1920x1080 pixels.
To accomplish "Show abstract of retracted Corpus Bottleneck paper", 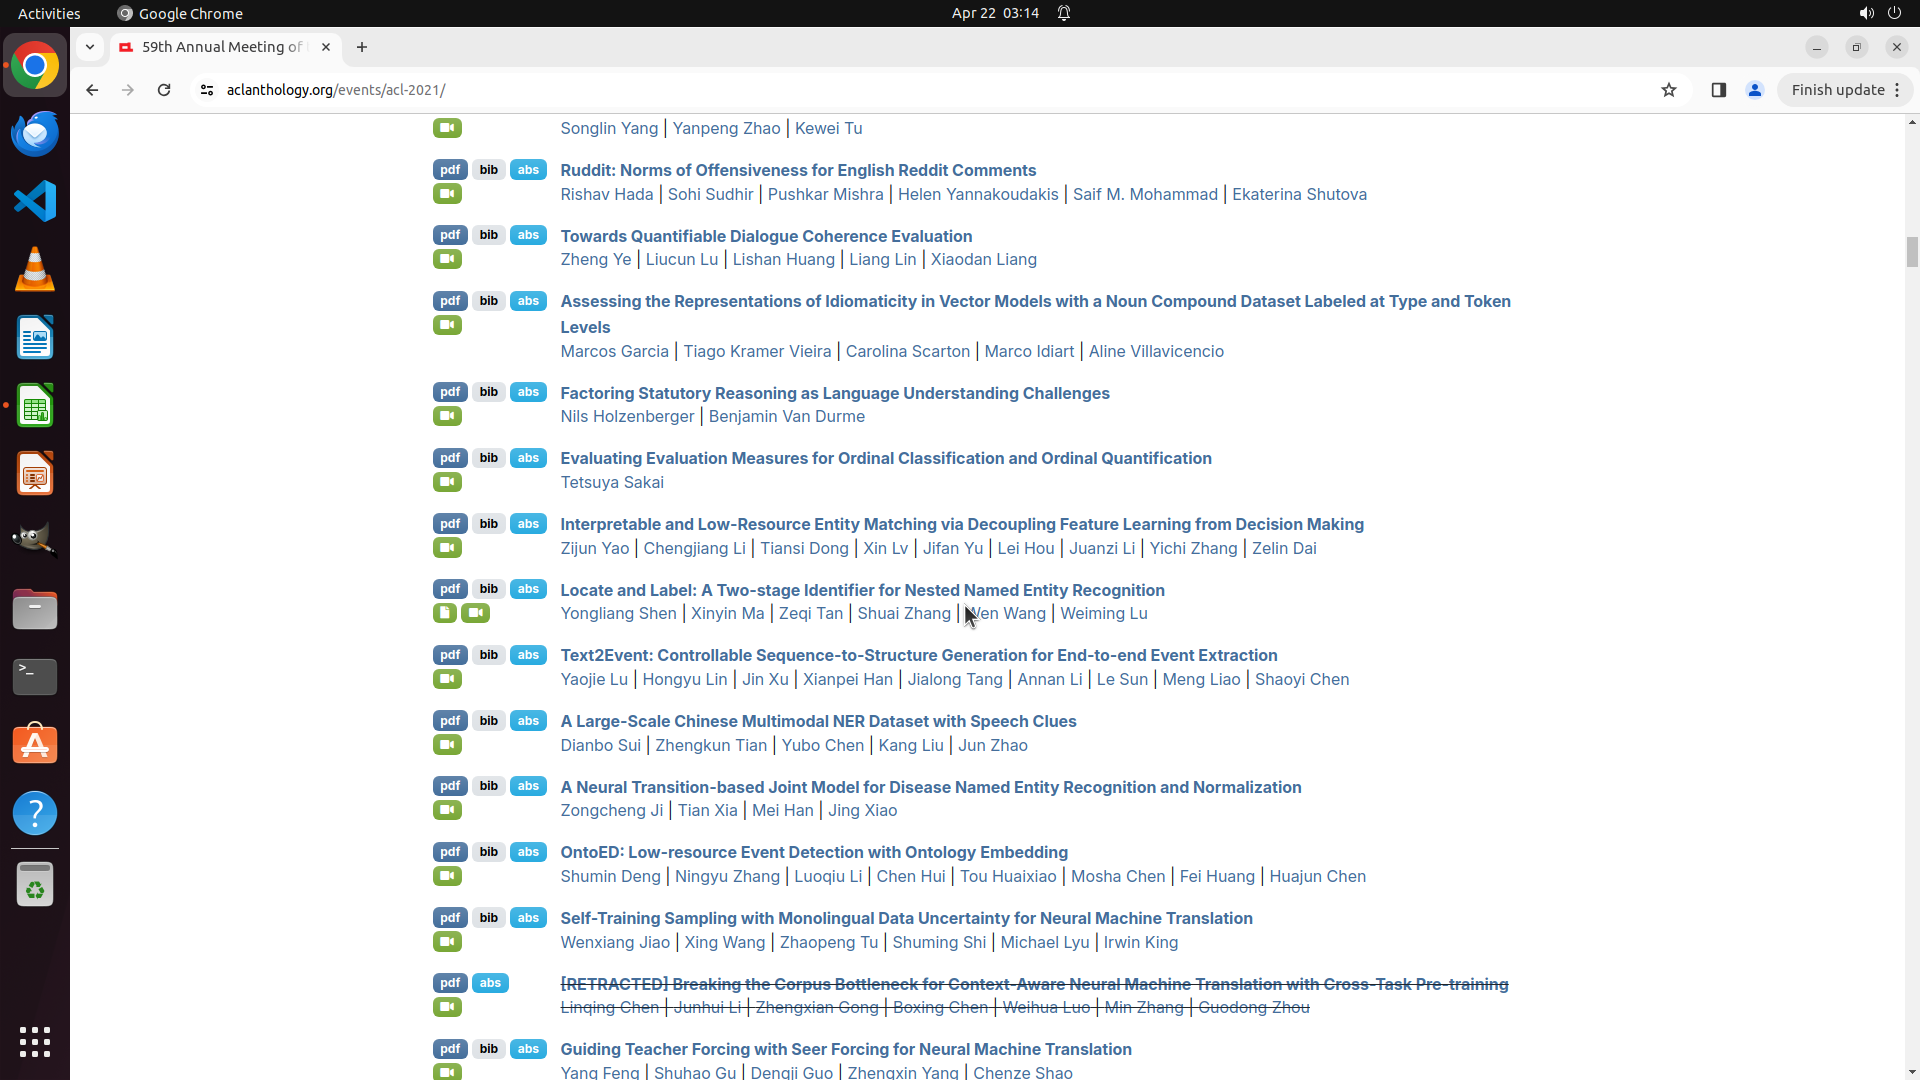I will pyautogui.click(x=490, y=983).
